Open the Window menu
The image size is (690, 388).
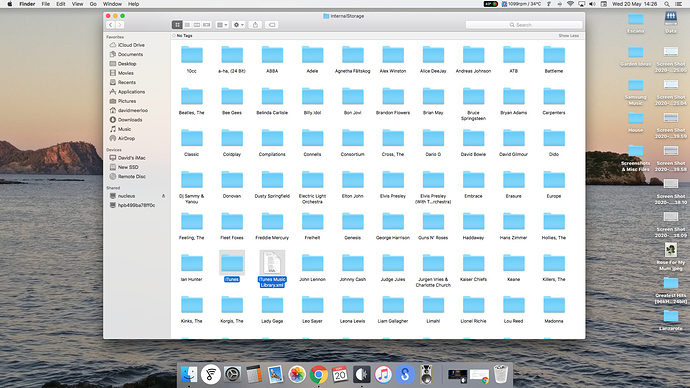pyautogui.click(x=112, y=4)
